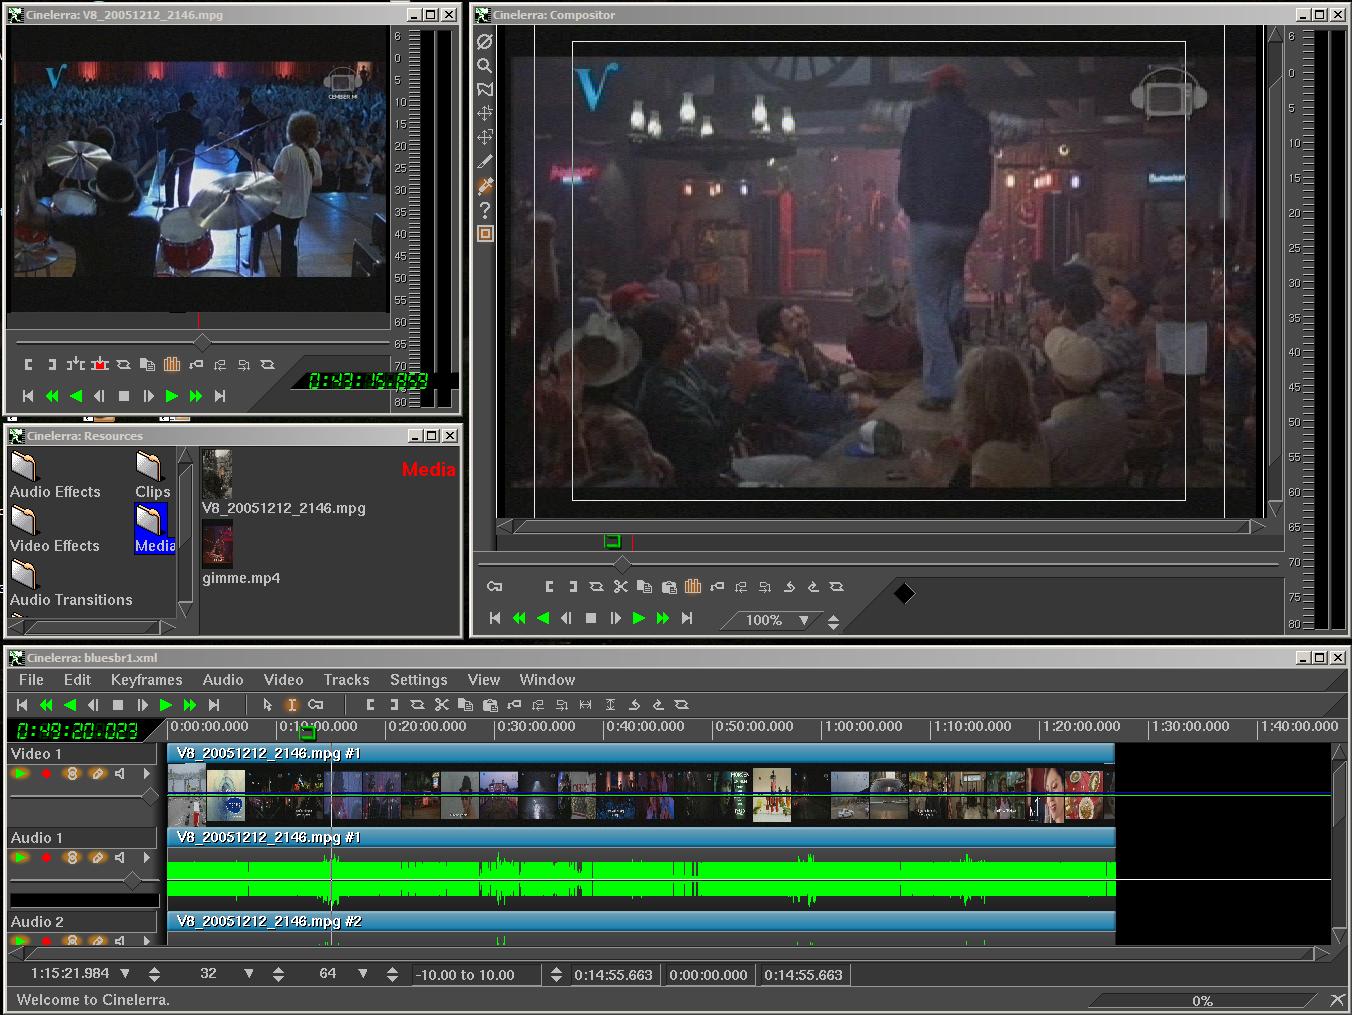The width and height of the screenshot is (1352, 1015).
Task: Click the splice insert icon in Viewer
Action: tap(76, 364)
